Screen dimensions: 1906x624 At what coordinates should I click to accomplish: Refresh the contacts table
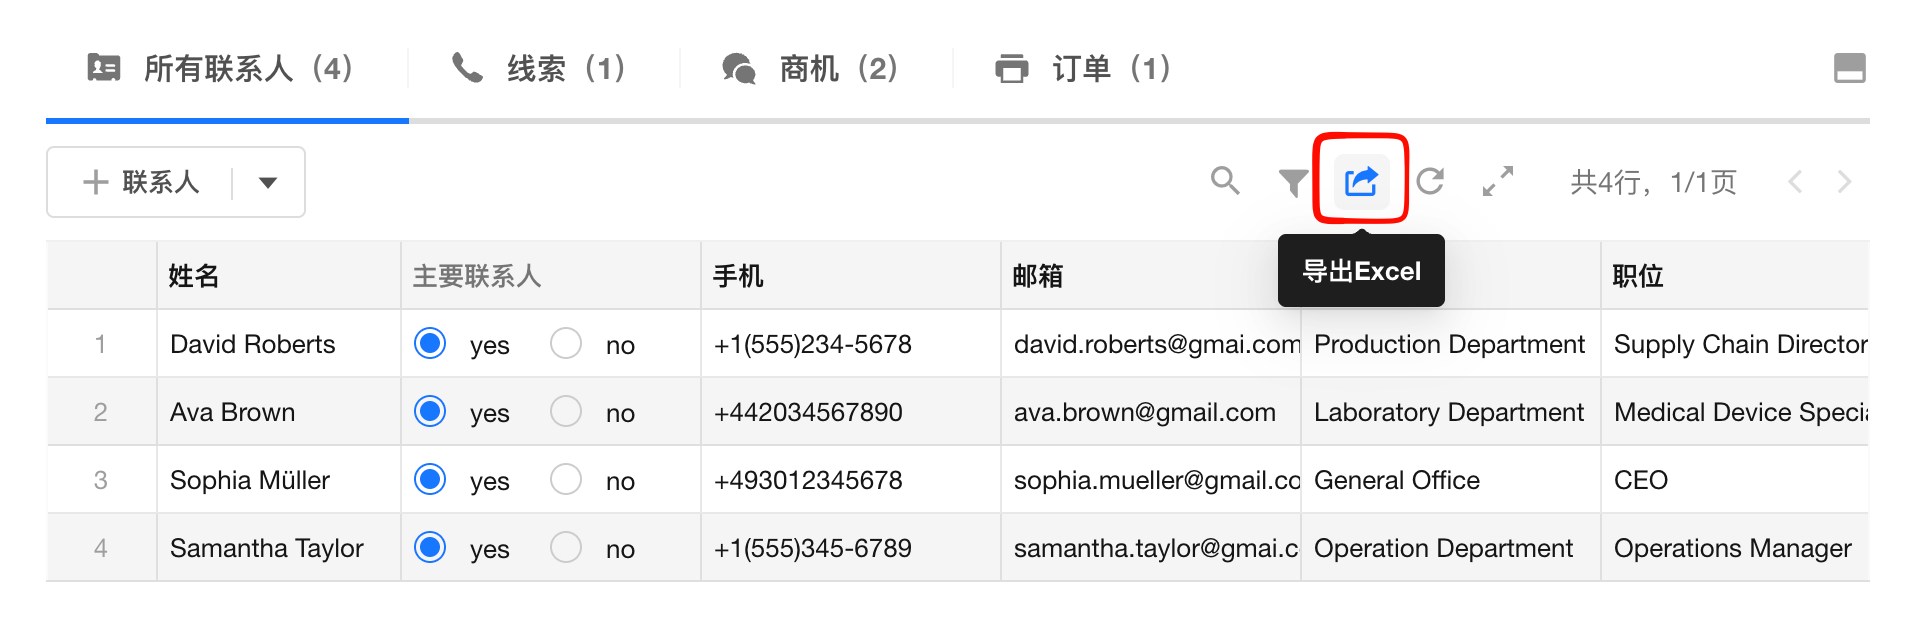1430,181
